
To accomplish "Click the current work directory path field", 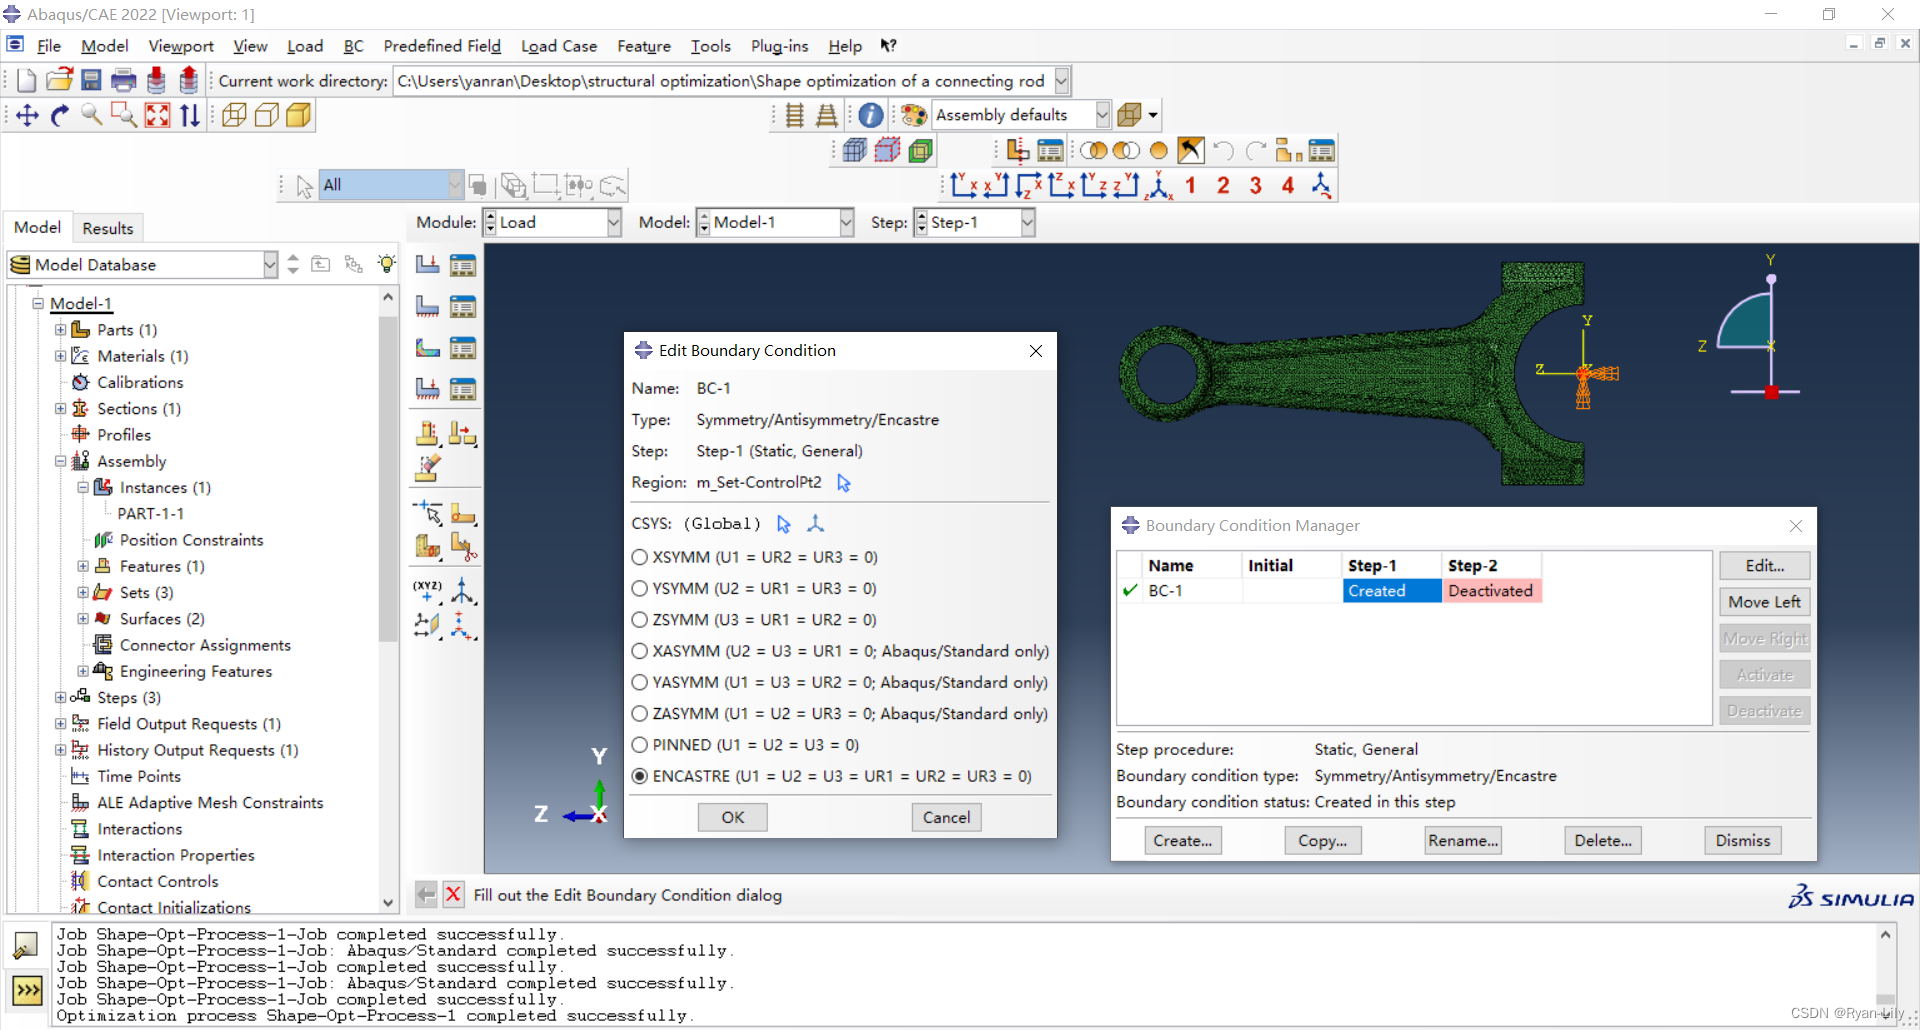I will tap(724, 81).
